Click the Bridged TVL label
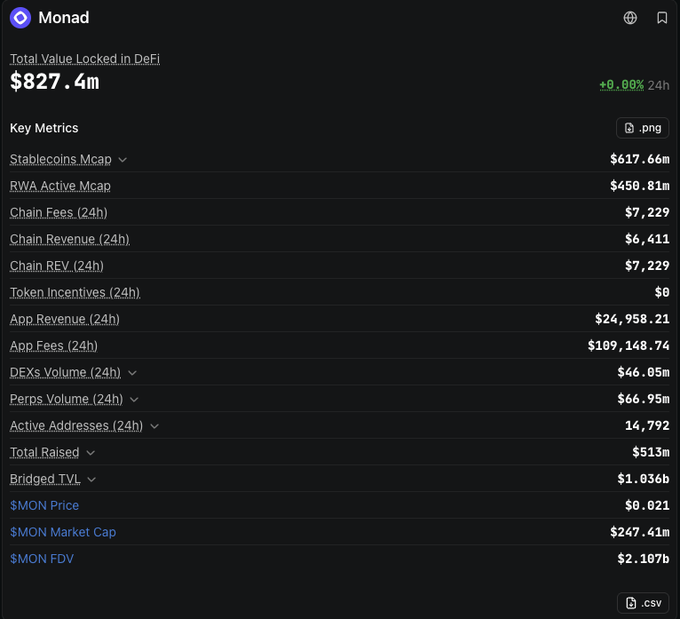This screenshot has width=680, height=619. pyautogui.click(x=45, y=479)
